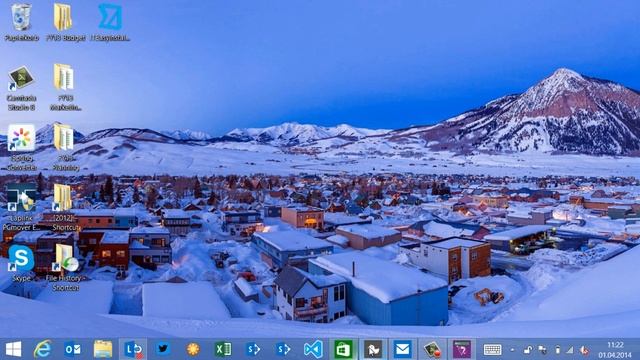This screenshot has width=640, height=360.
Task: Check the battery status icon in the tray
Action: 558,350
